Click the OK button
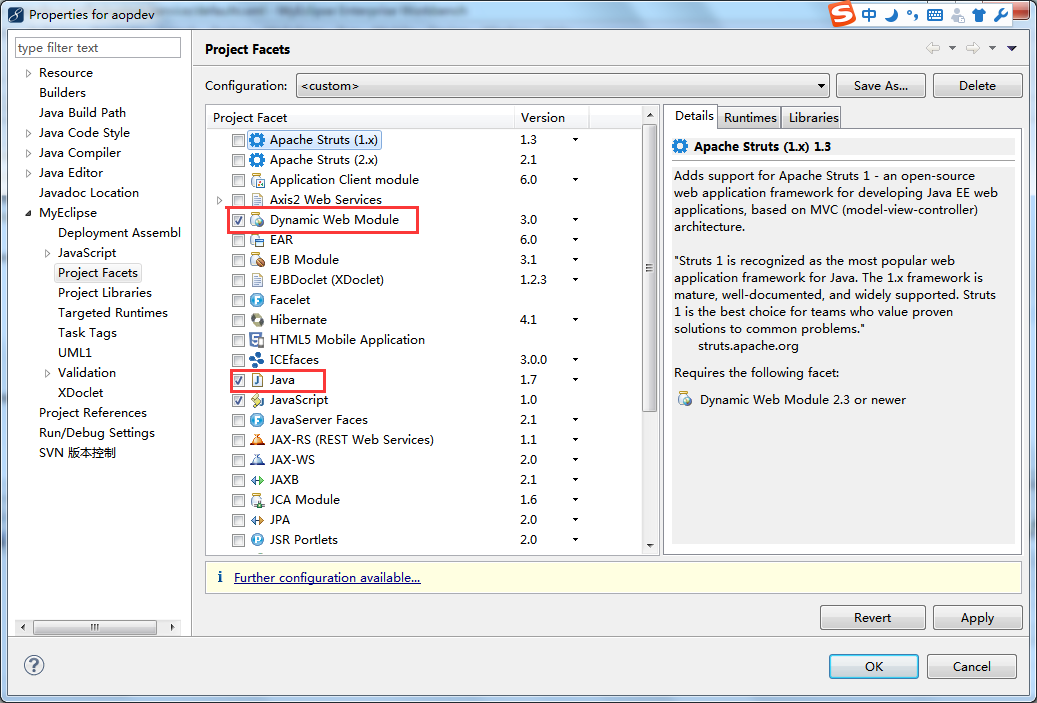 874,667
